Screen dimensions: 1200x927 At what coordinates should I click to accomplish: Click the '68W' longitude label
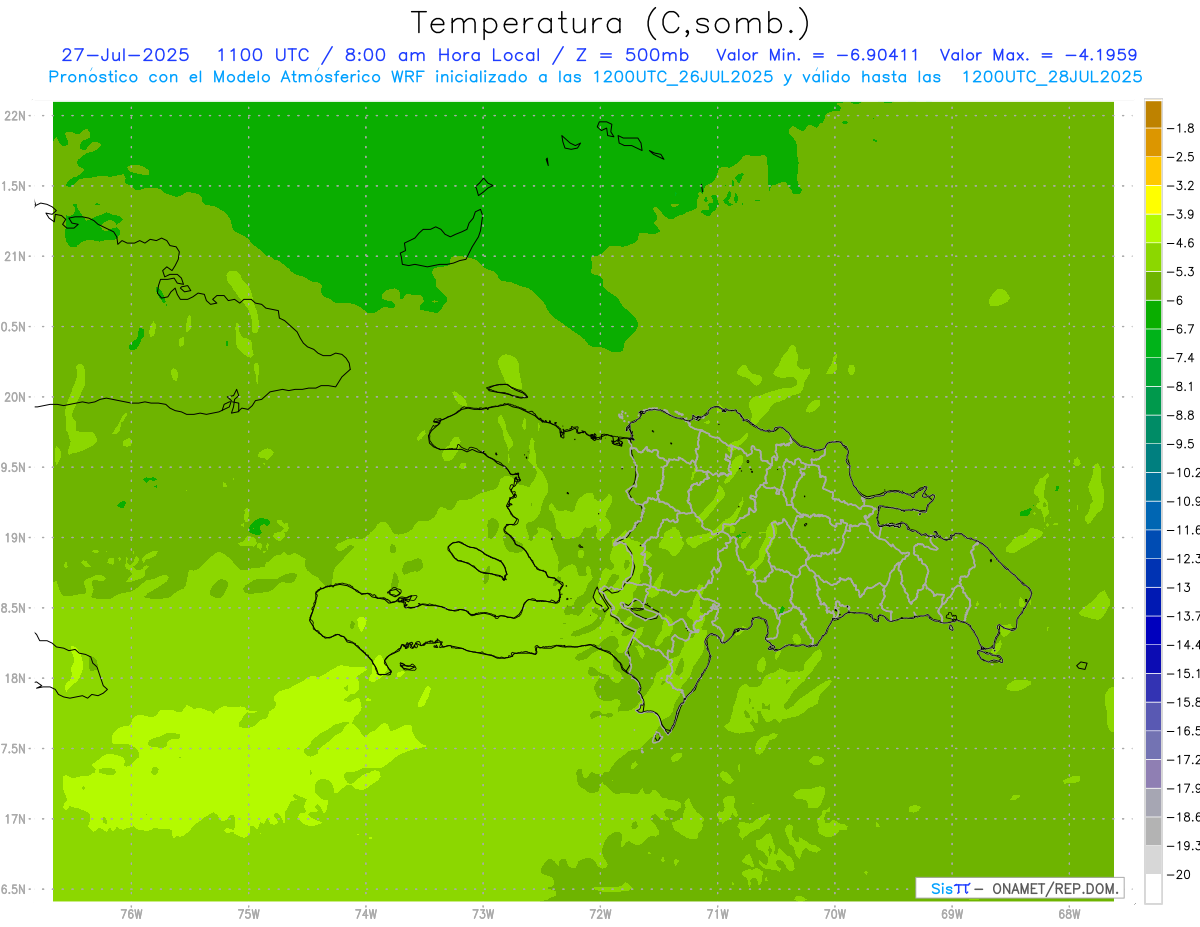pyautogui.click(x=1069, y=914)
